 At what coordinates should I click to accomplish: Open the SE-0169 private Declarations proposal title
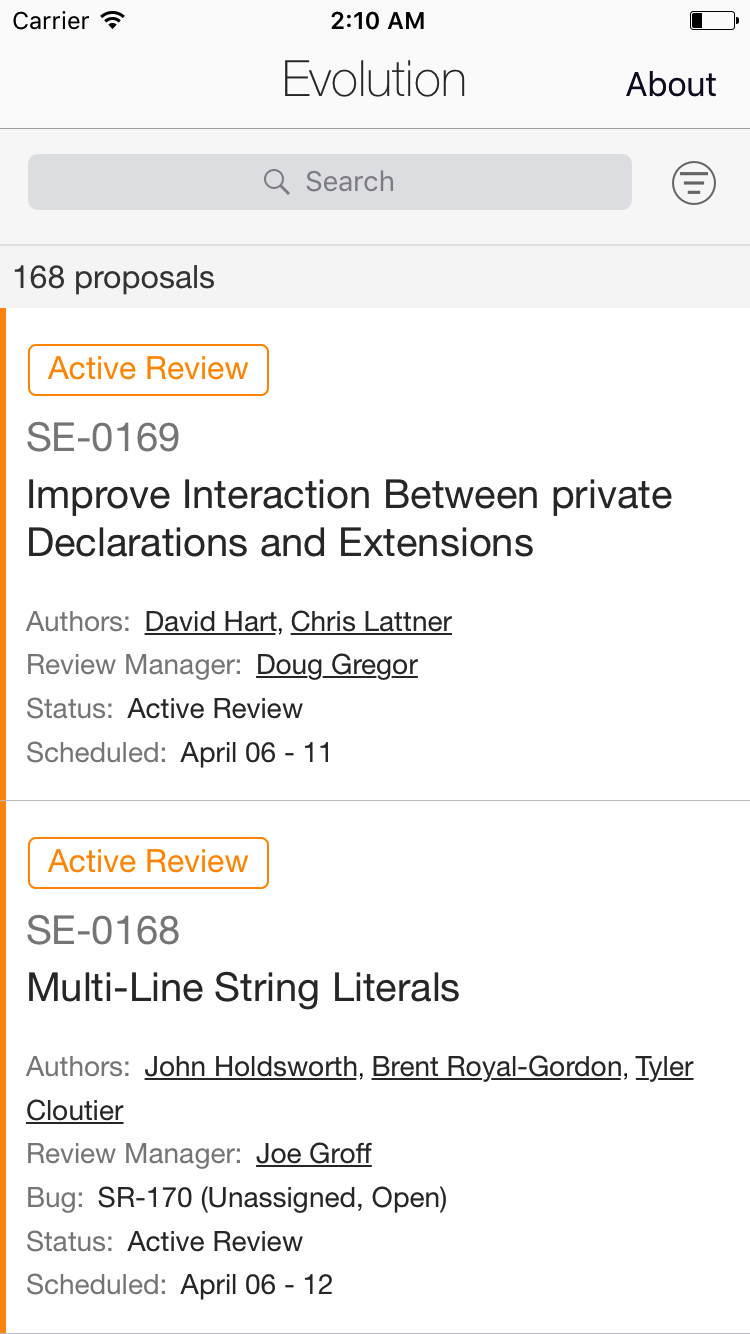click(349, 518)
